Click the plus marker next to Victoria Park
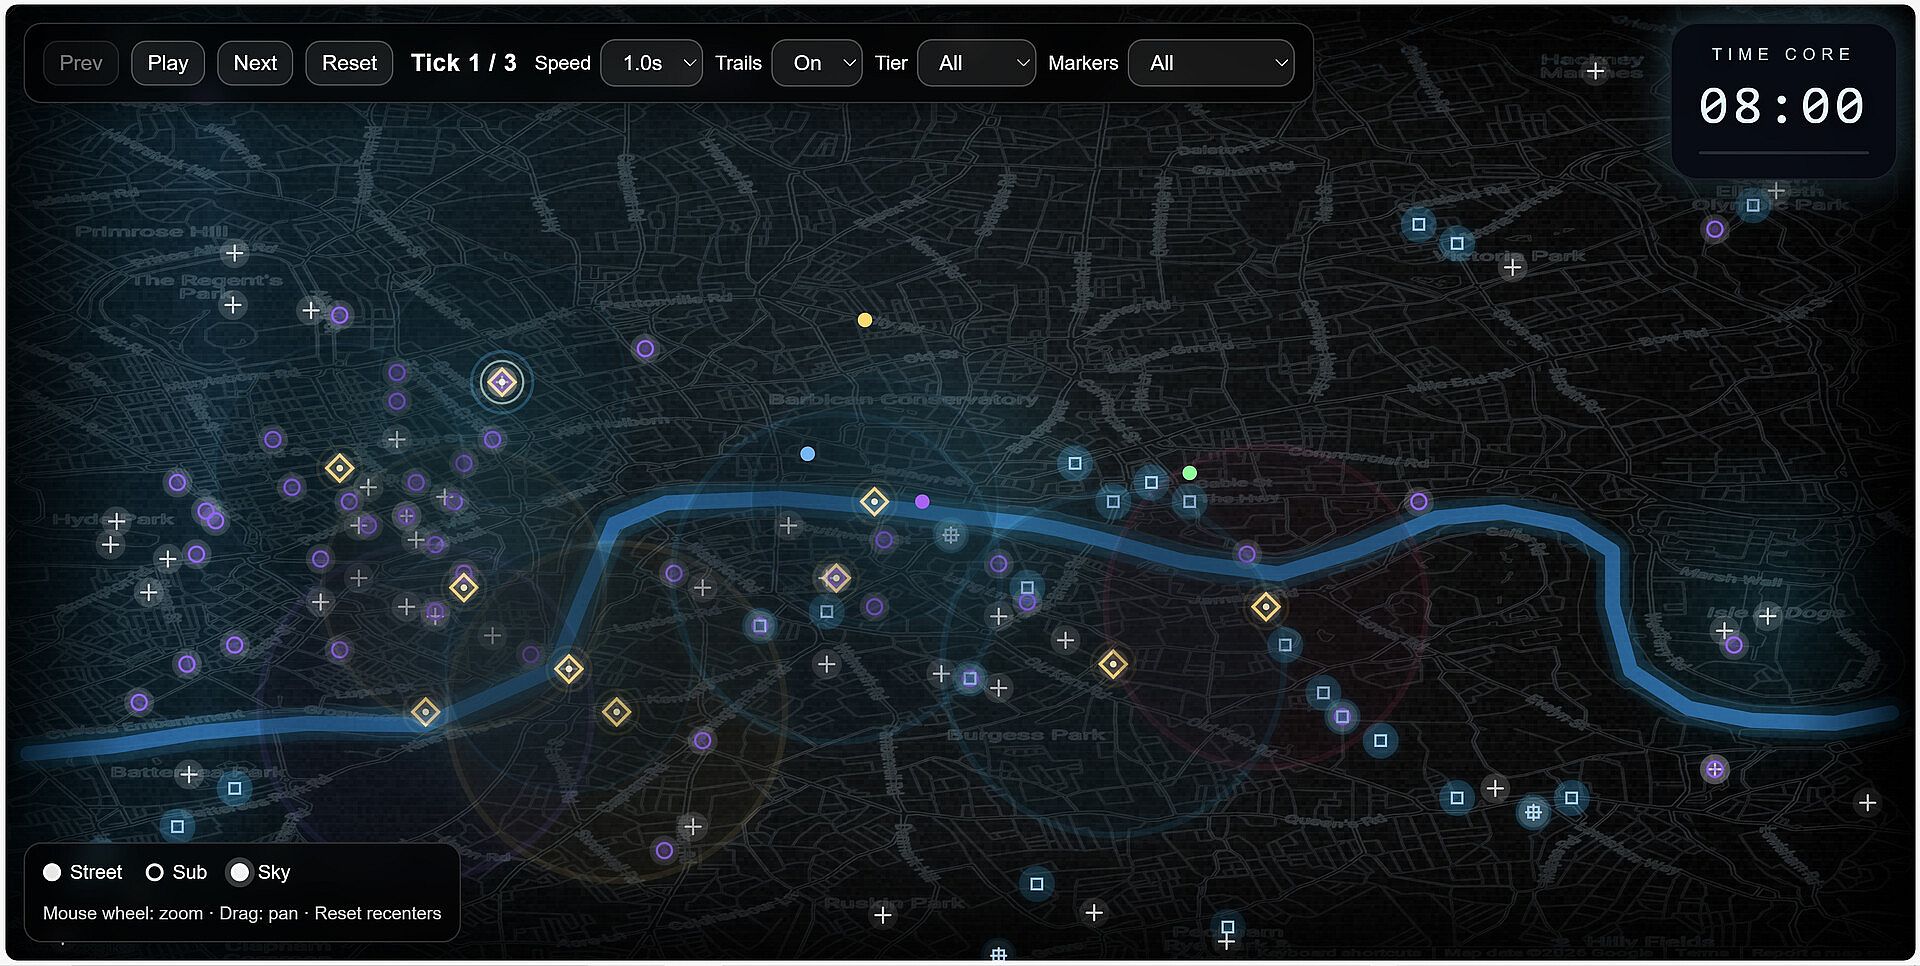This screenshot has height=966, width=1920. 1513,267
